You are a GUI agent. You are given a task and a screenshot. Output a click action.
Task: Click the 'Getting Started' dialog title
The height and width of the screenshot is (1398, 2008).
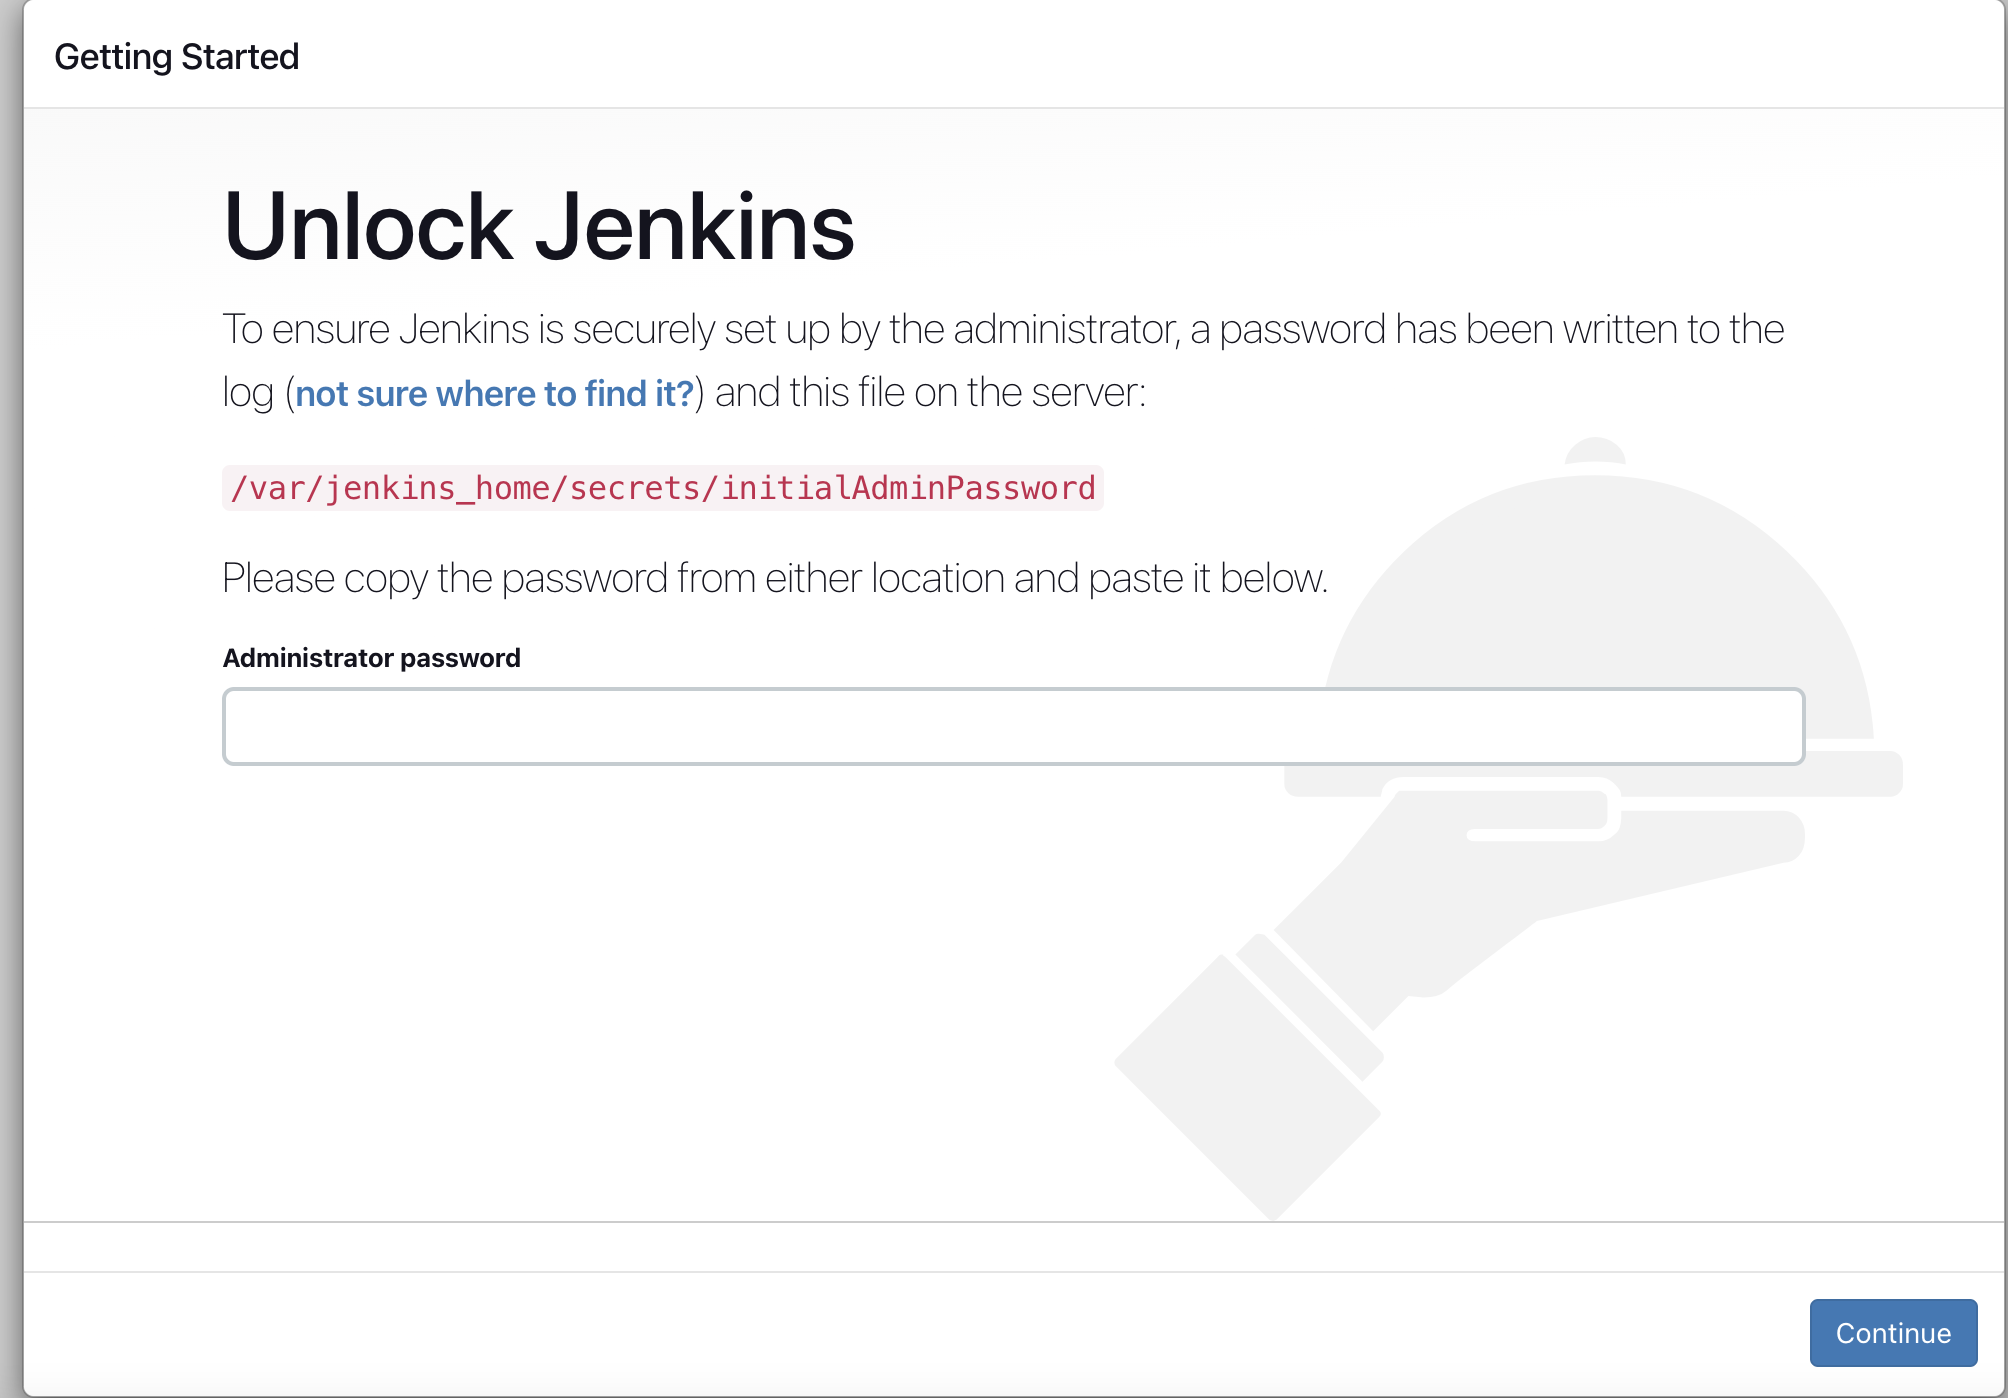(x=176, y=57)
